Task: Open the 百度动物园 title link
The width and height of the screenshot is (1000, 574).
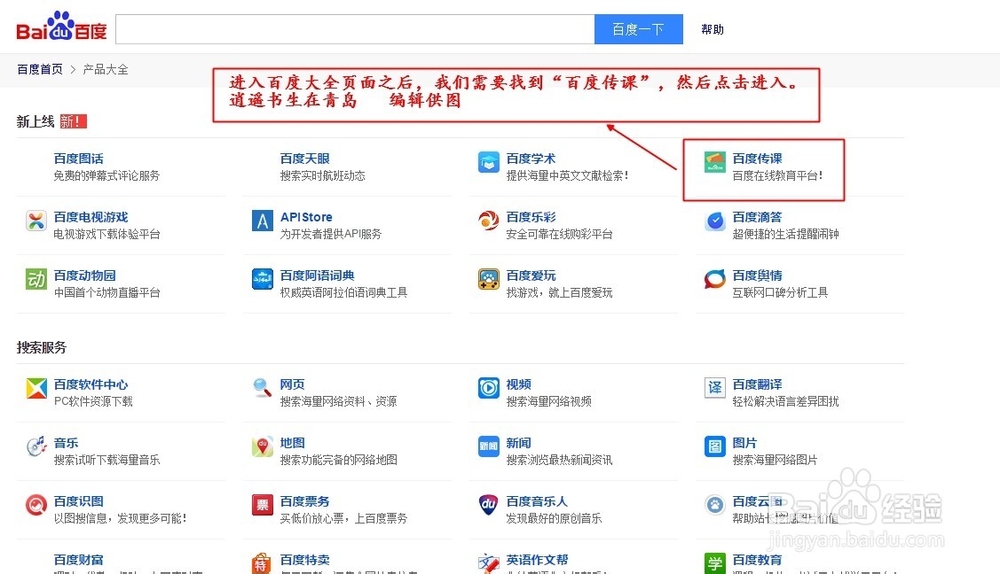Action: coord(85,276)
